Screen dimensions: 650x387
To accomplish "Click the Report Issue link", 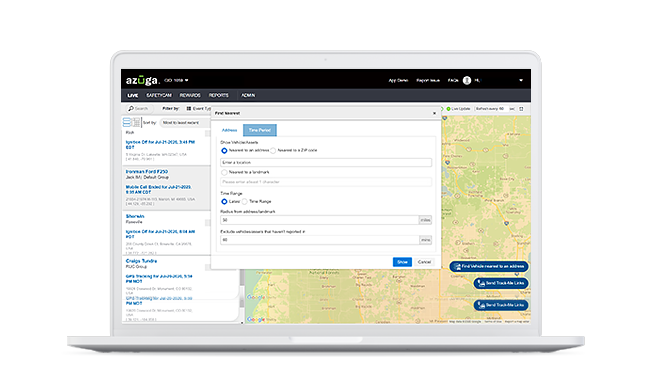I will click(428, 80).
